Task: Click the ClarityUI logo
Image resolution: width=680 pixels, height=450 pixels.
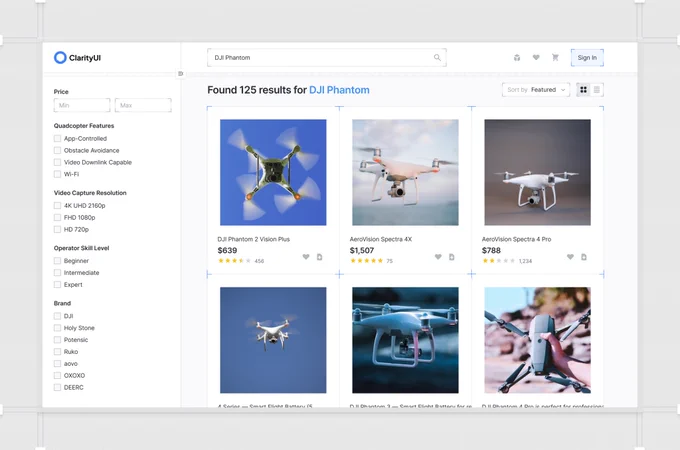Action: [77, 58]
